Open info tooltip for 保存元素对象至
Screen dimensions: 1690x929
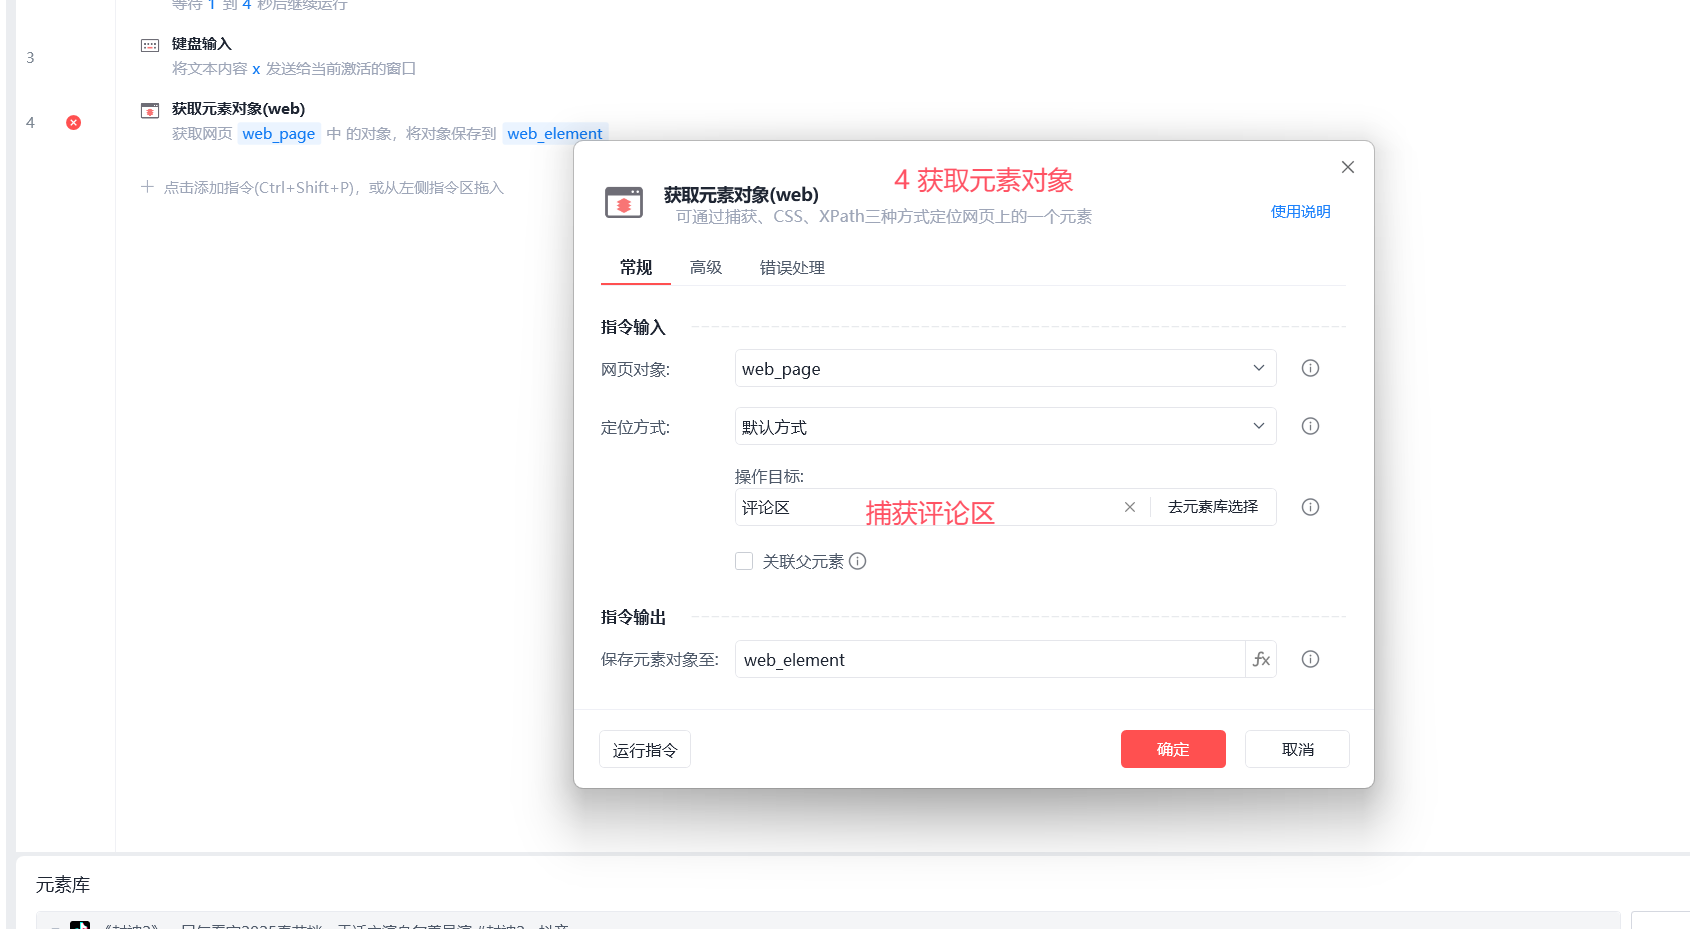tap(1310, 659)
